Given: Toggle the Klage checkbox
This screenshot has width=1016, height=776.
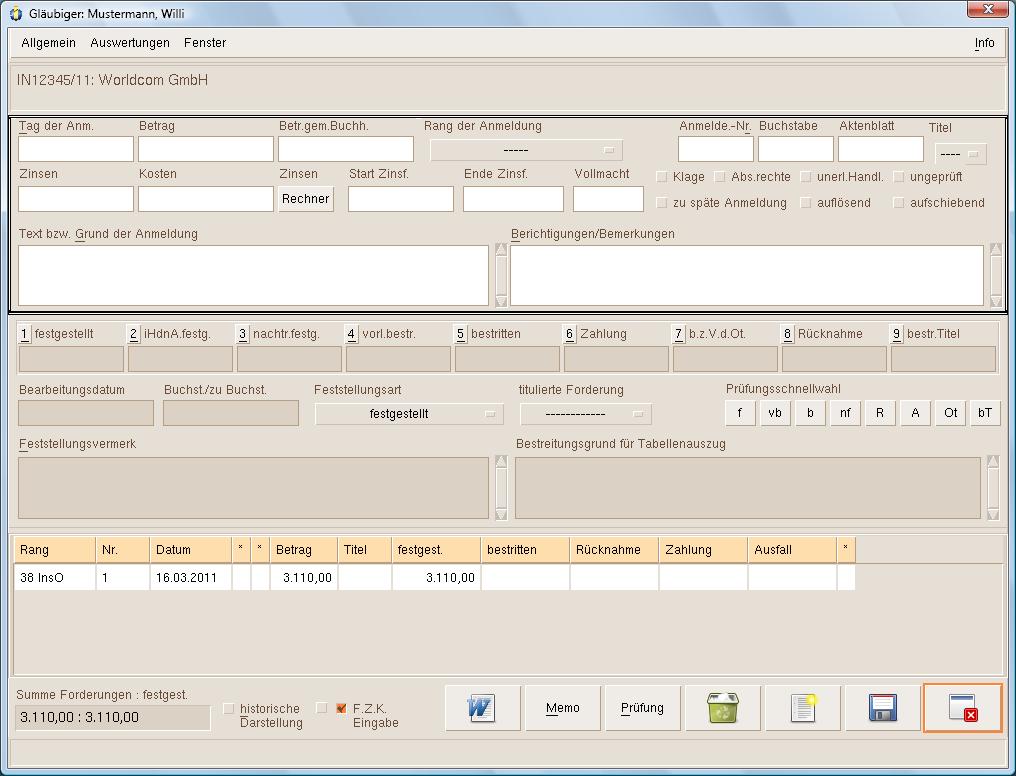Looking at the screenshot, I should coord(662,177).
